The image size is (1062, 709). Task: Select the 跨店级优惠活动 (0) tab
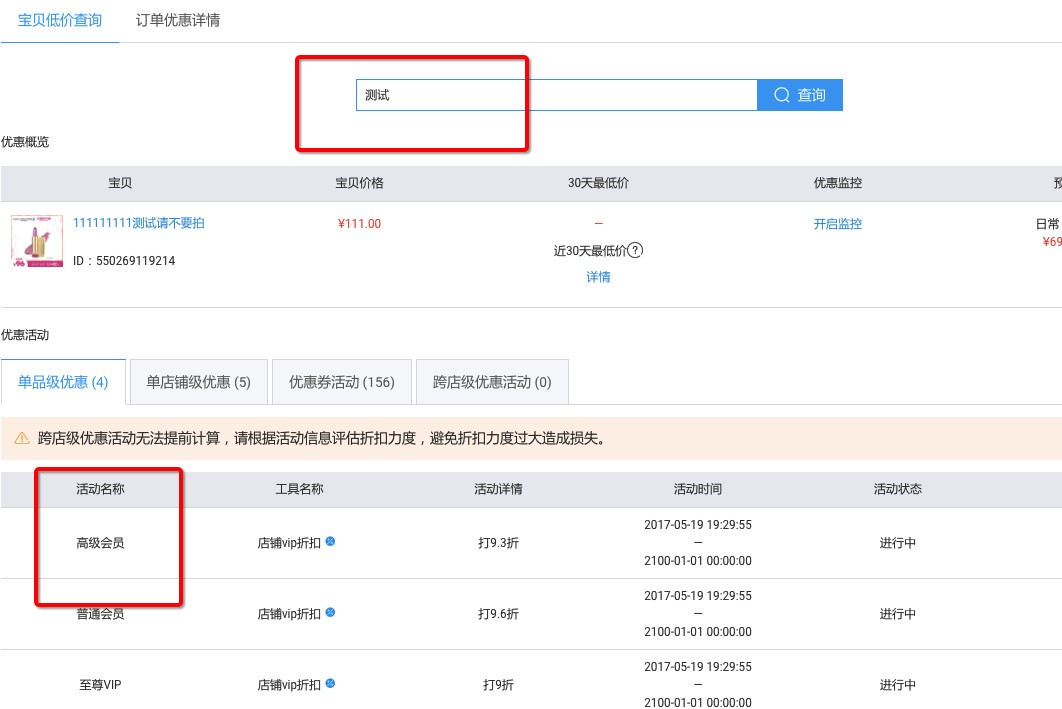[x=492, y=382]
